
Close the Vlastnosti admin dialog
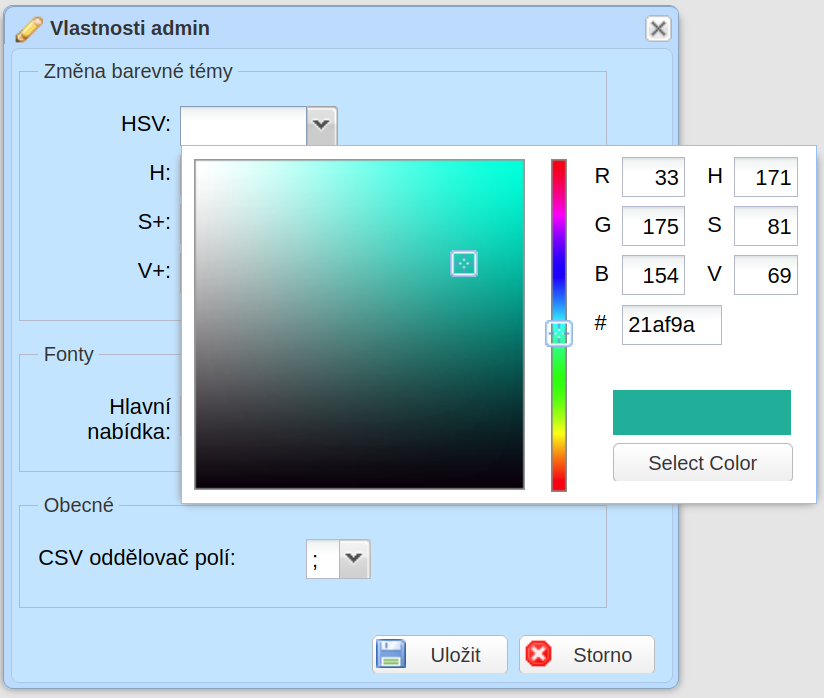(x=658, y=28)
